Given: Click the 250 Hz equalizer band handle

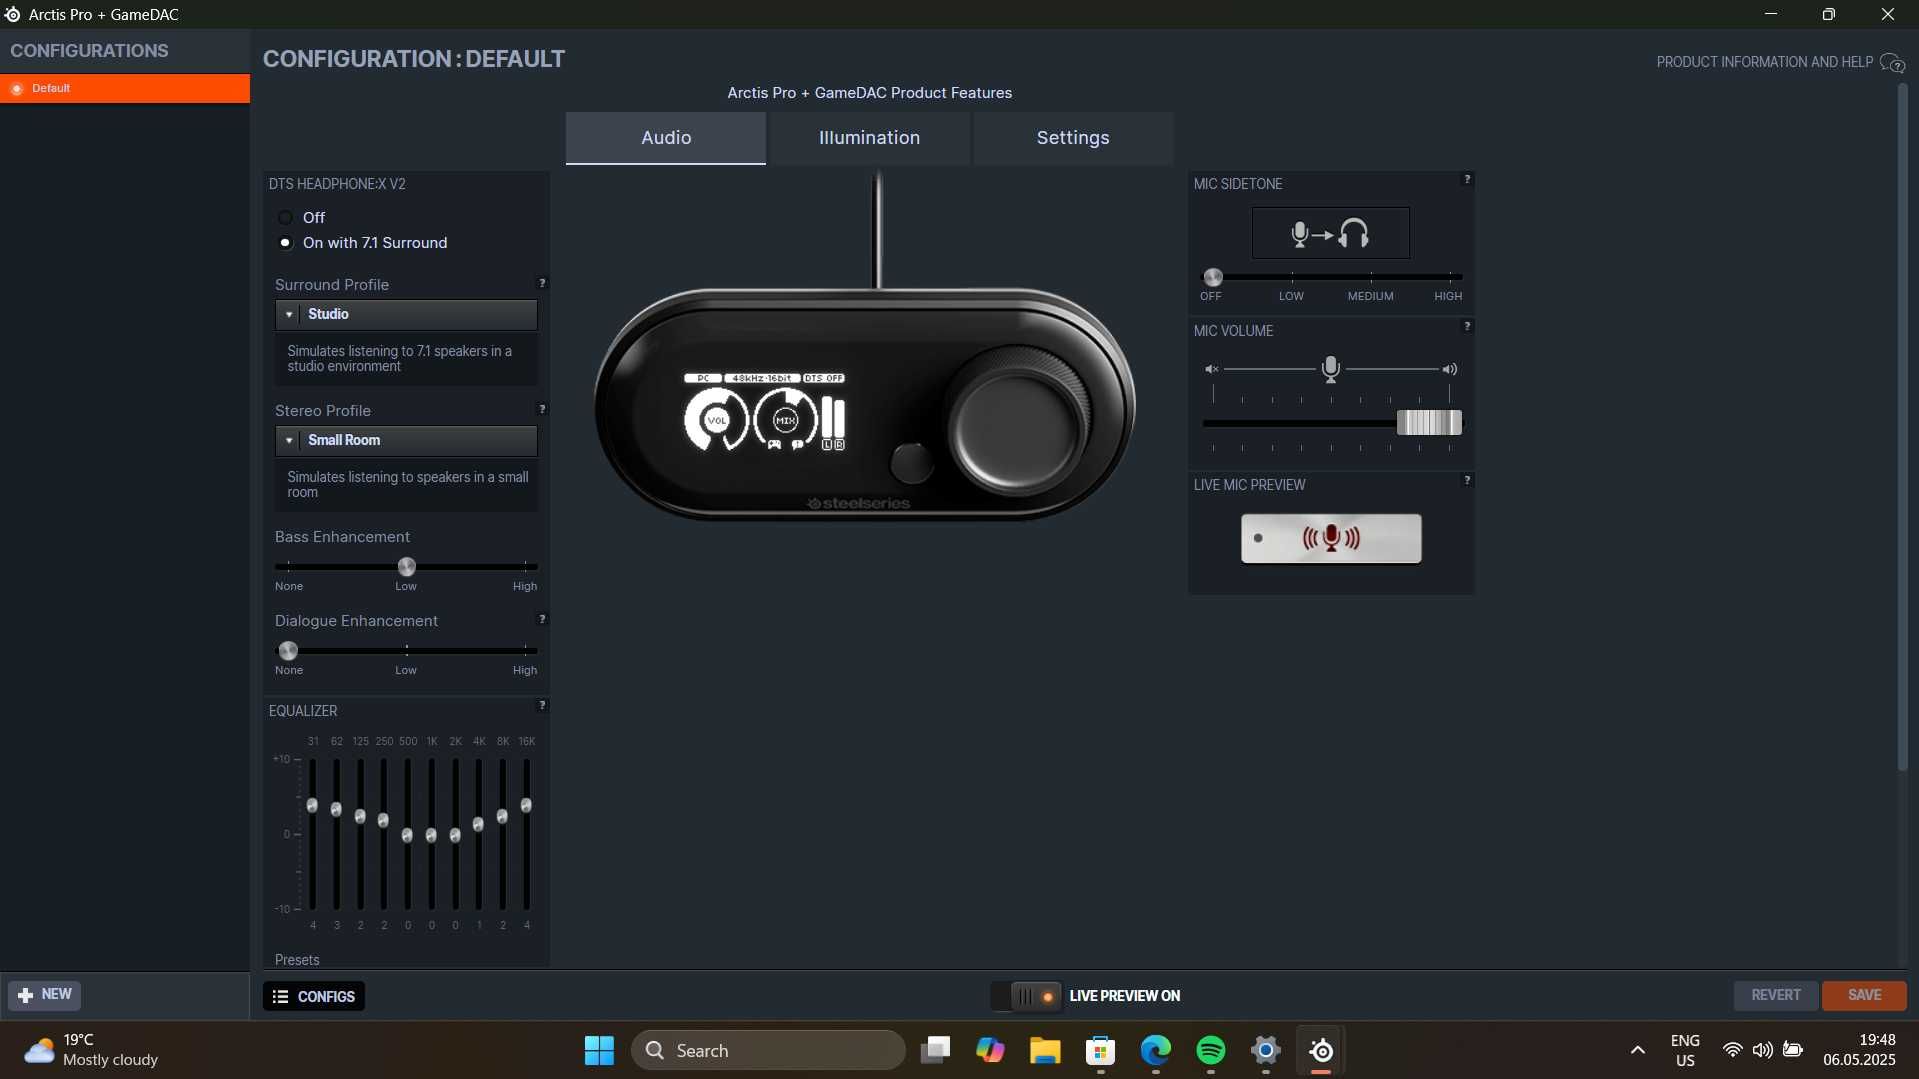Looking at the screenshot, I should point(383,820).
